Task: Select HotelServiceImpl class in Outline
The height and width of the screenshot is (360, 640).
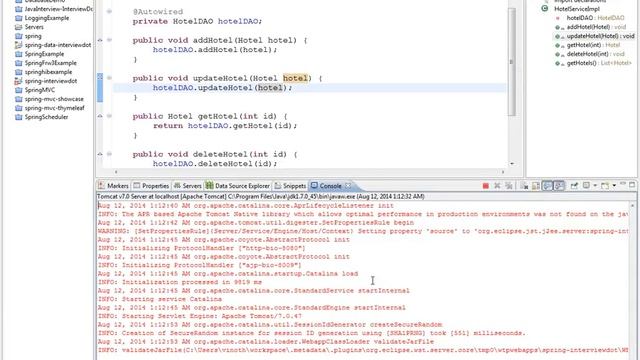Action: coord(577,9)
